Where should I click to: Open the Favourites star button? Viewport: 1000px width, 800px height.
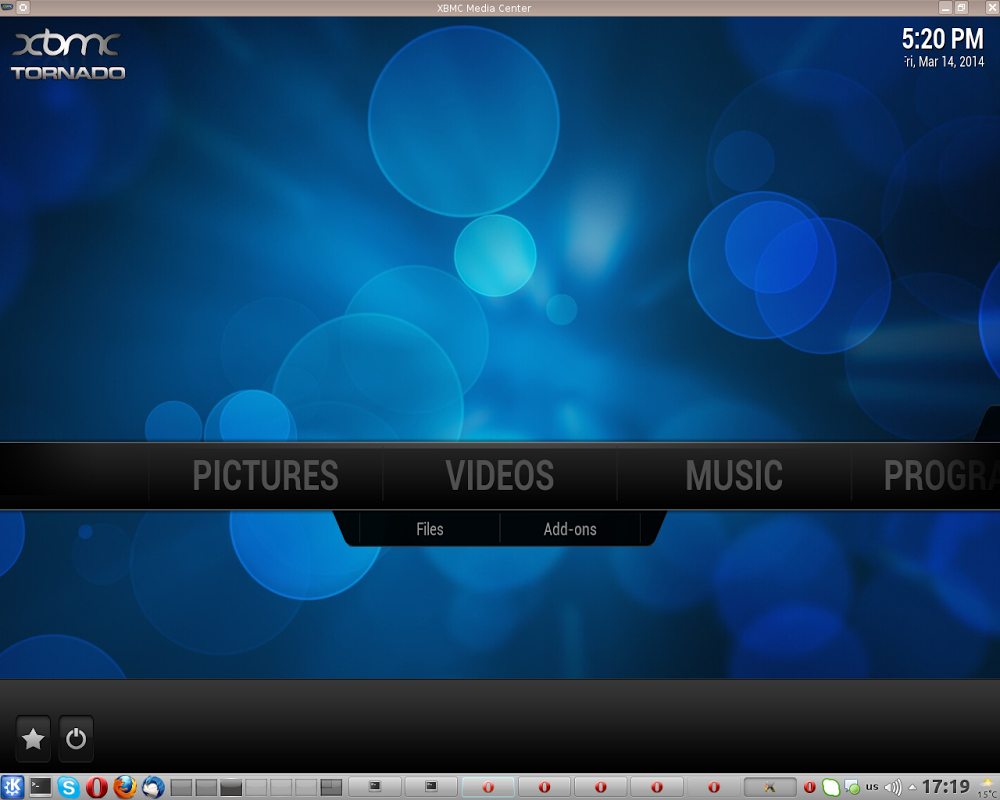(x=33, y=739)
